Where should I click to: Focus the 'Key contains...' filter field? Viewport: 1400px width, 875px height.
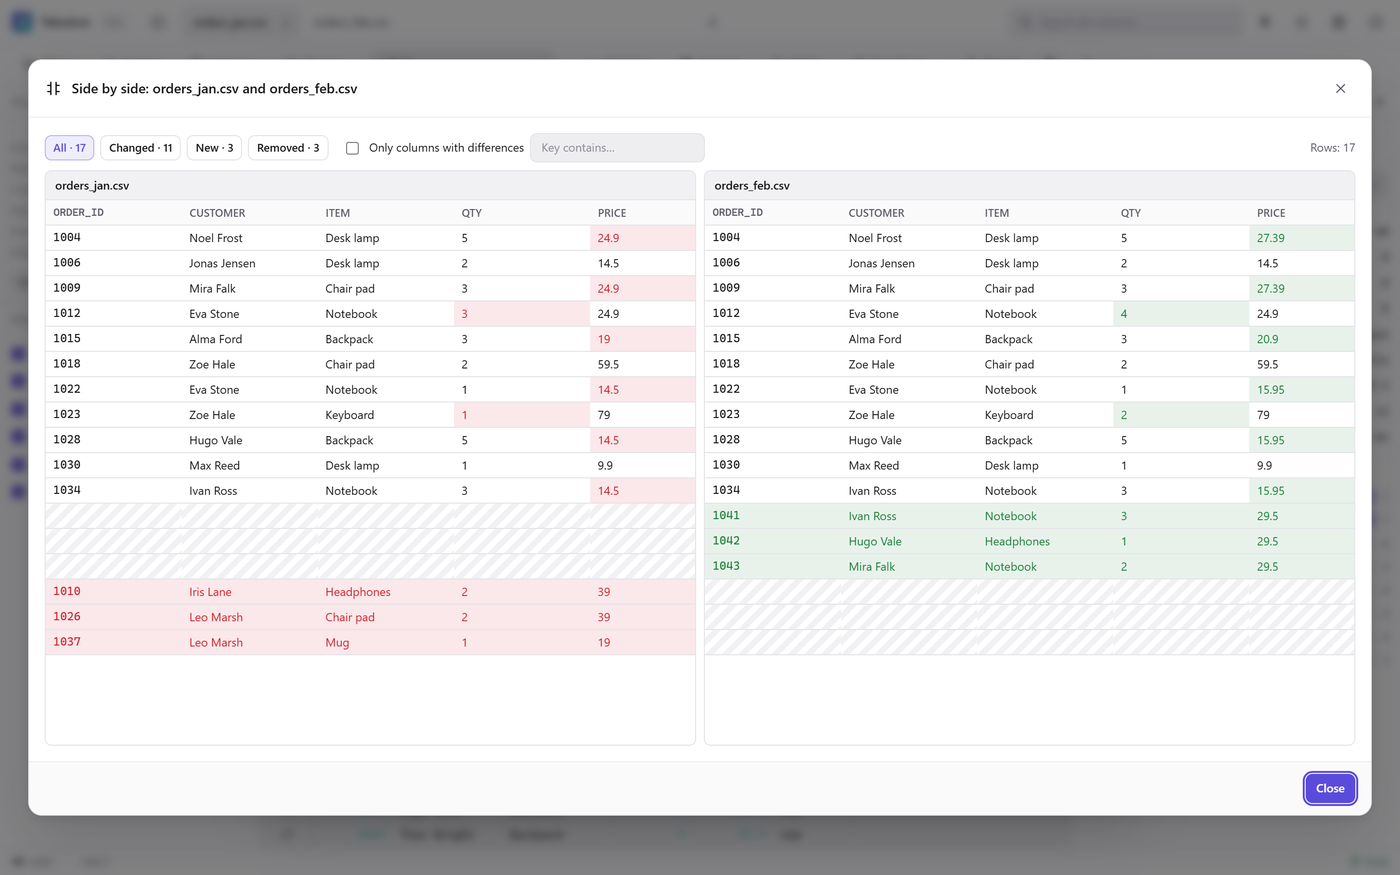click(617, 148)
